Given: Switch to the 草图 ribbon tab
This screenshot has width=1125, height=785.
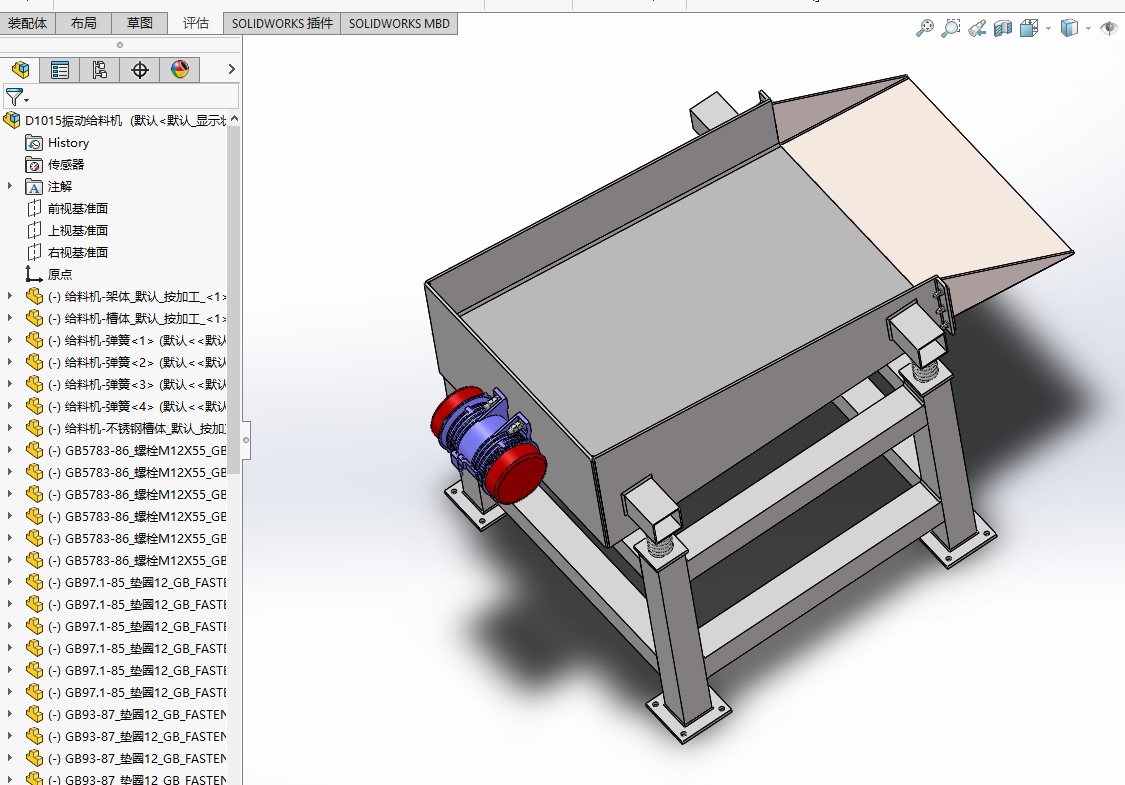Looking at the screenshot, I should (139, 24).
